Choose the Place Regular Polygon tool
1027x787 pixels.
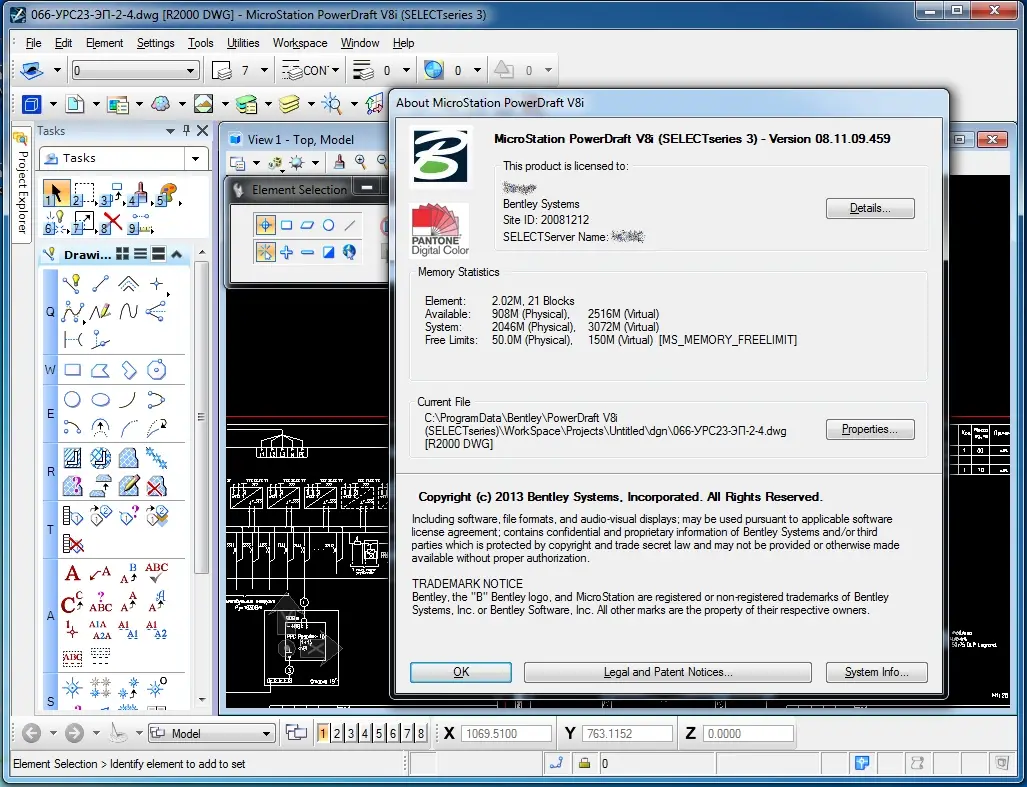[157, 370]
